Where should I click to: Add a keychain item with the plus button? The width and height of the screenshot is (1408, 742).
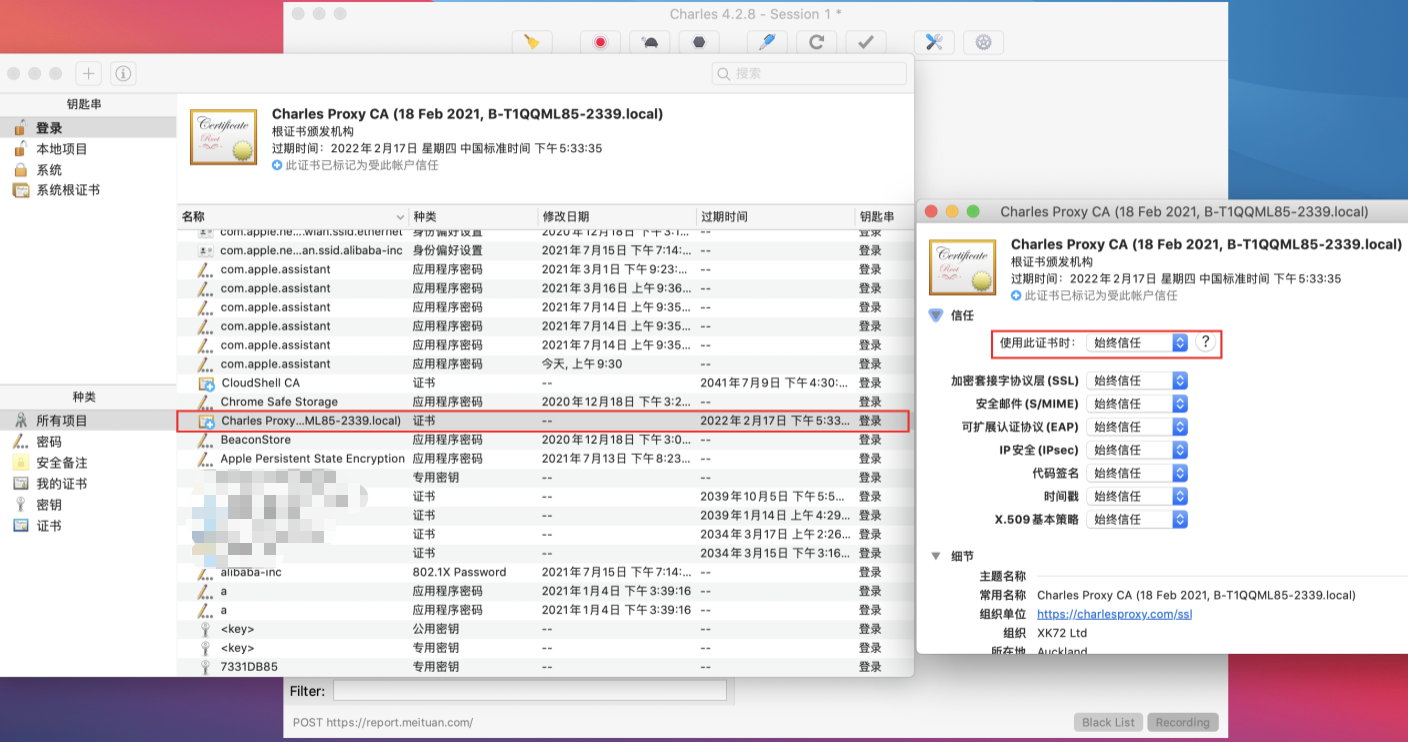click(89, 73)
